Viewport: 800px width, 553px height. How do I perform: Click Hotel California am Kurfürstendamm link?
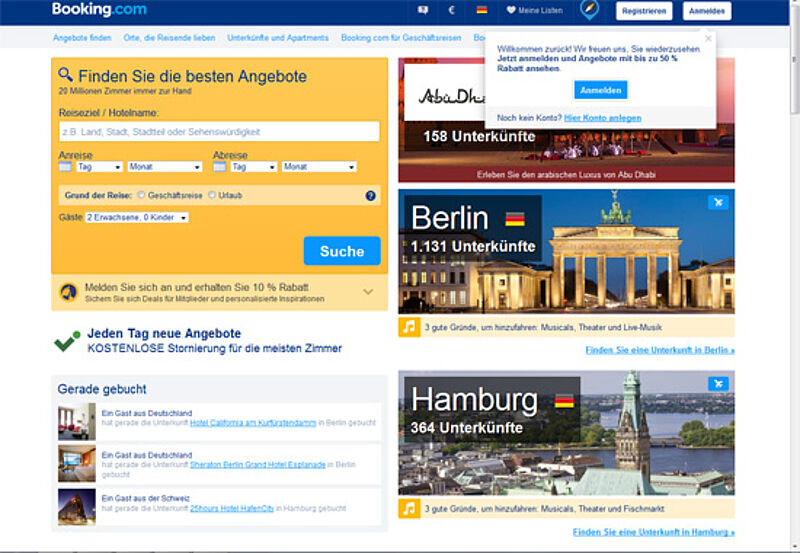(x=253, y=423)
